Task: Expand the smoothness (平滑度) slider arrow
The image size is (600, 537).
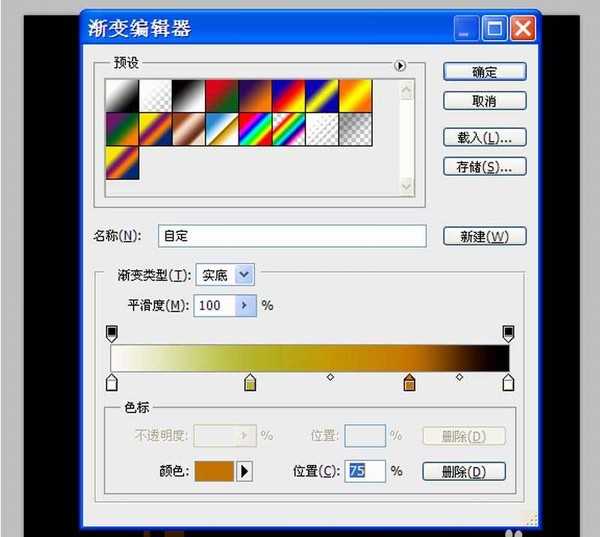Action: (246, 305)
